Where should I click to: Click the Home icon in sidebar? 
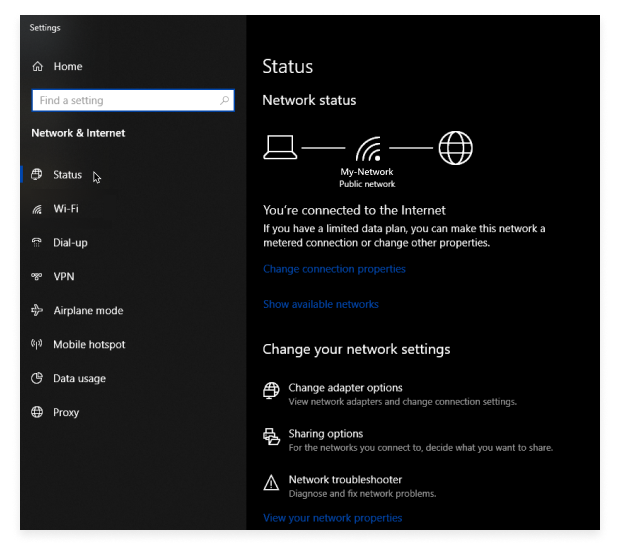[x=38, y=67]
